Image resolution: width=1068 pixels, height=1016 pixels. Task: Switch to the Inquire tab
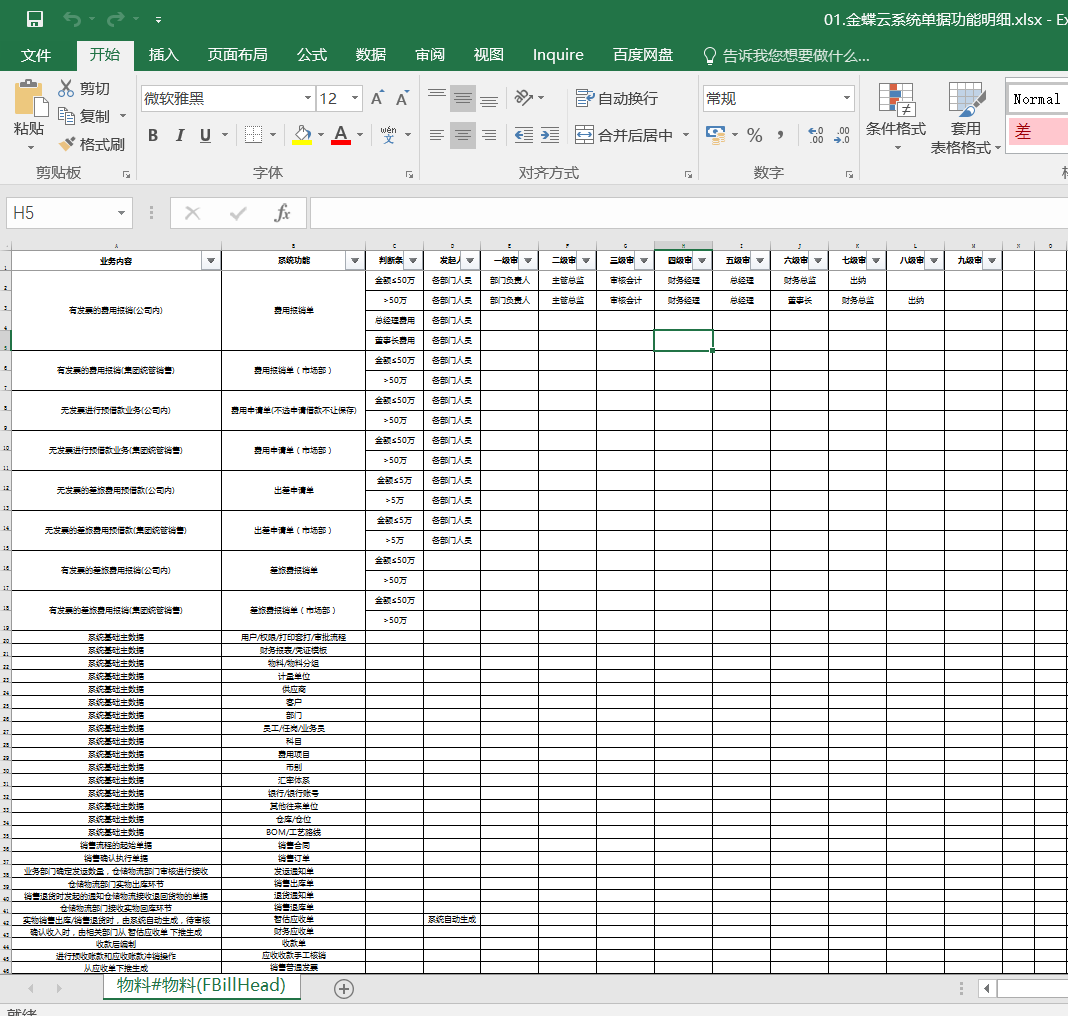[x=558, y=55]
